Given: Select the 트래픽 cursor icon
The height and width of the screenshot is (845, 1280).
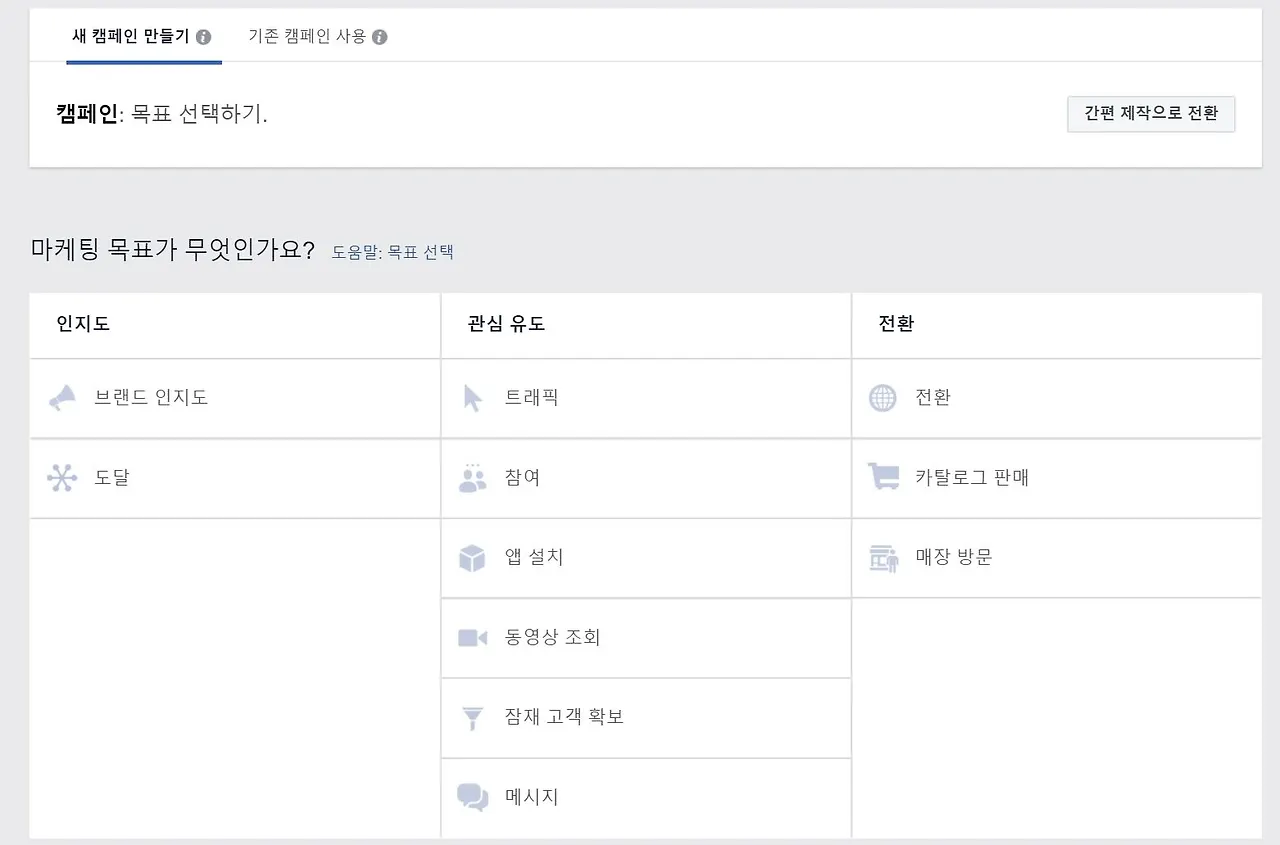Looking at the screenshot, I should click(x=472, y=397).
